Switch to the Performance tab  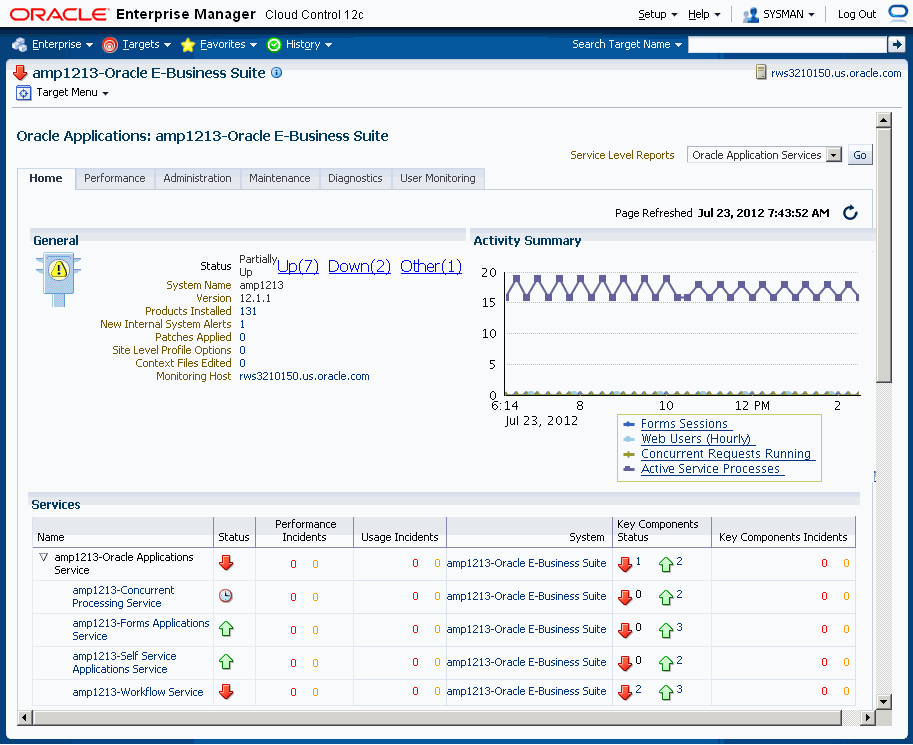[115, 178]
